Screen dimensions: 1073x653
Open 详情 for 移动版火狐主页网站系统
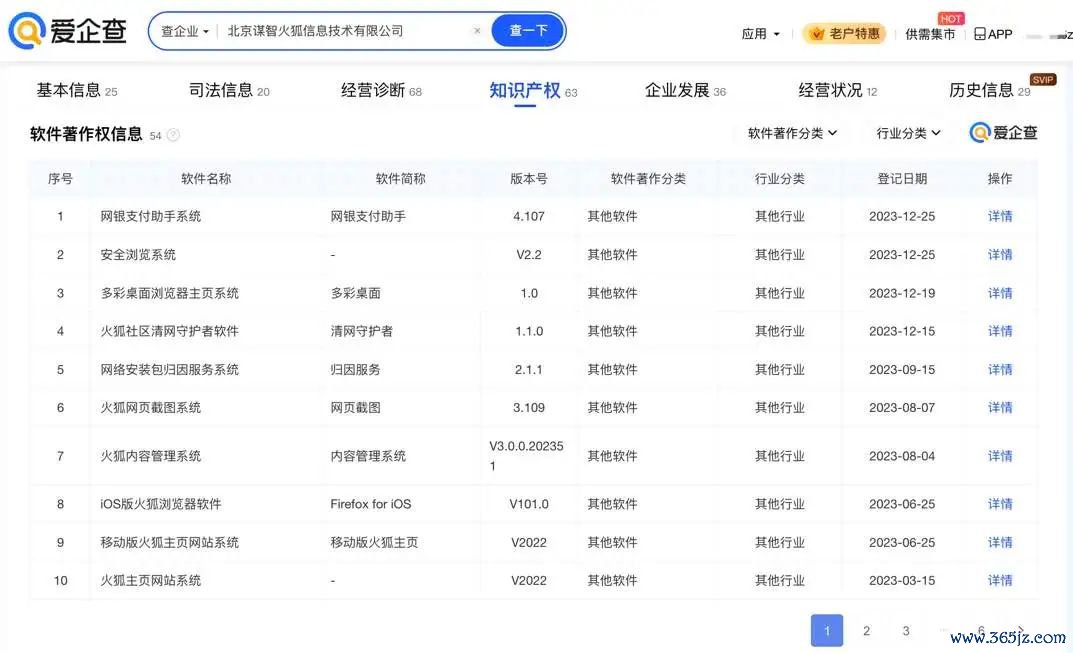1000,542
